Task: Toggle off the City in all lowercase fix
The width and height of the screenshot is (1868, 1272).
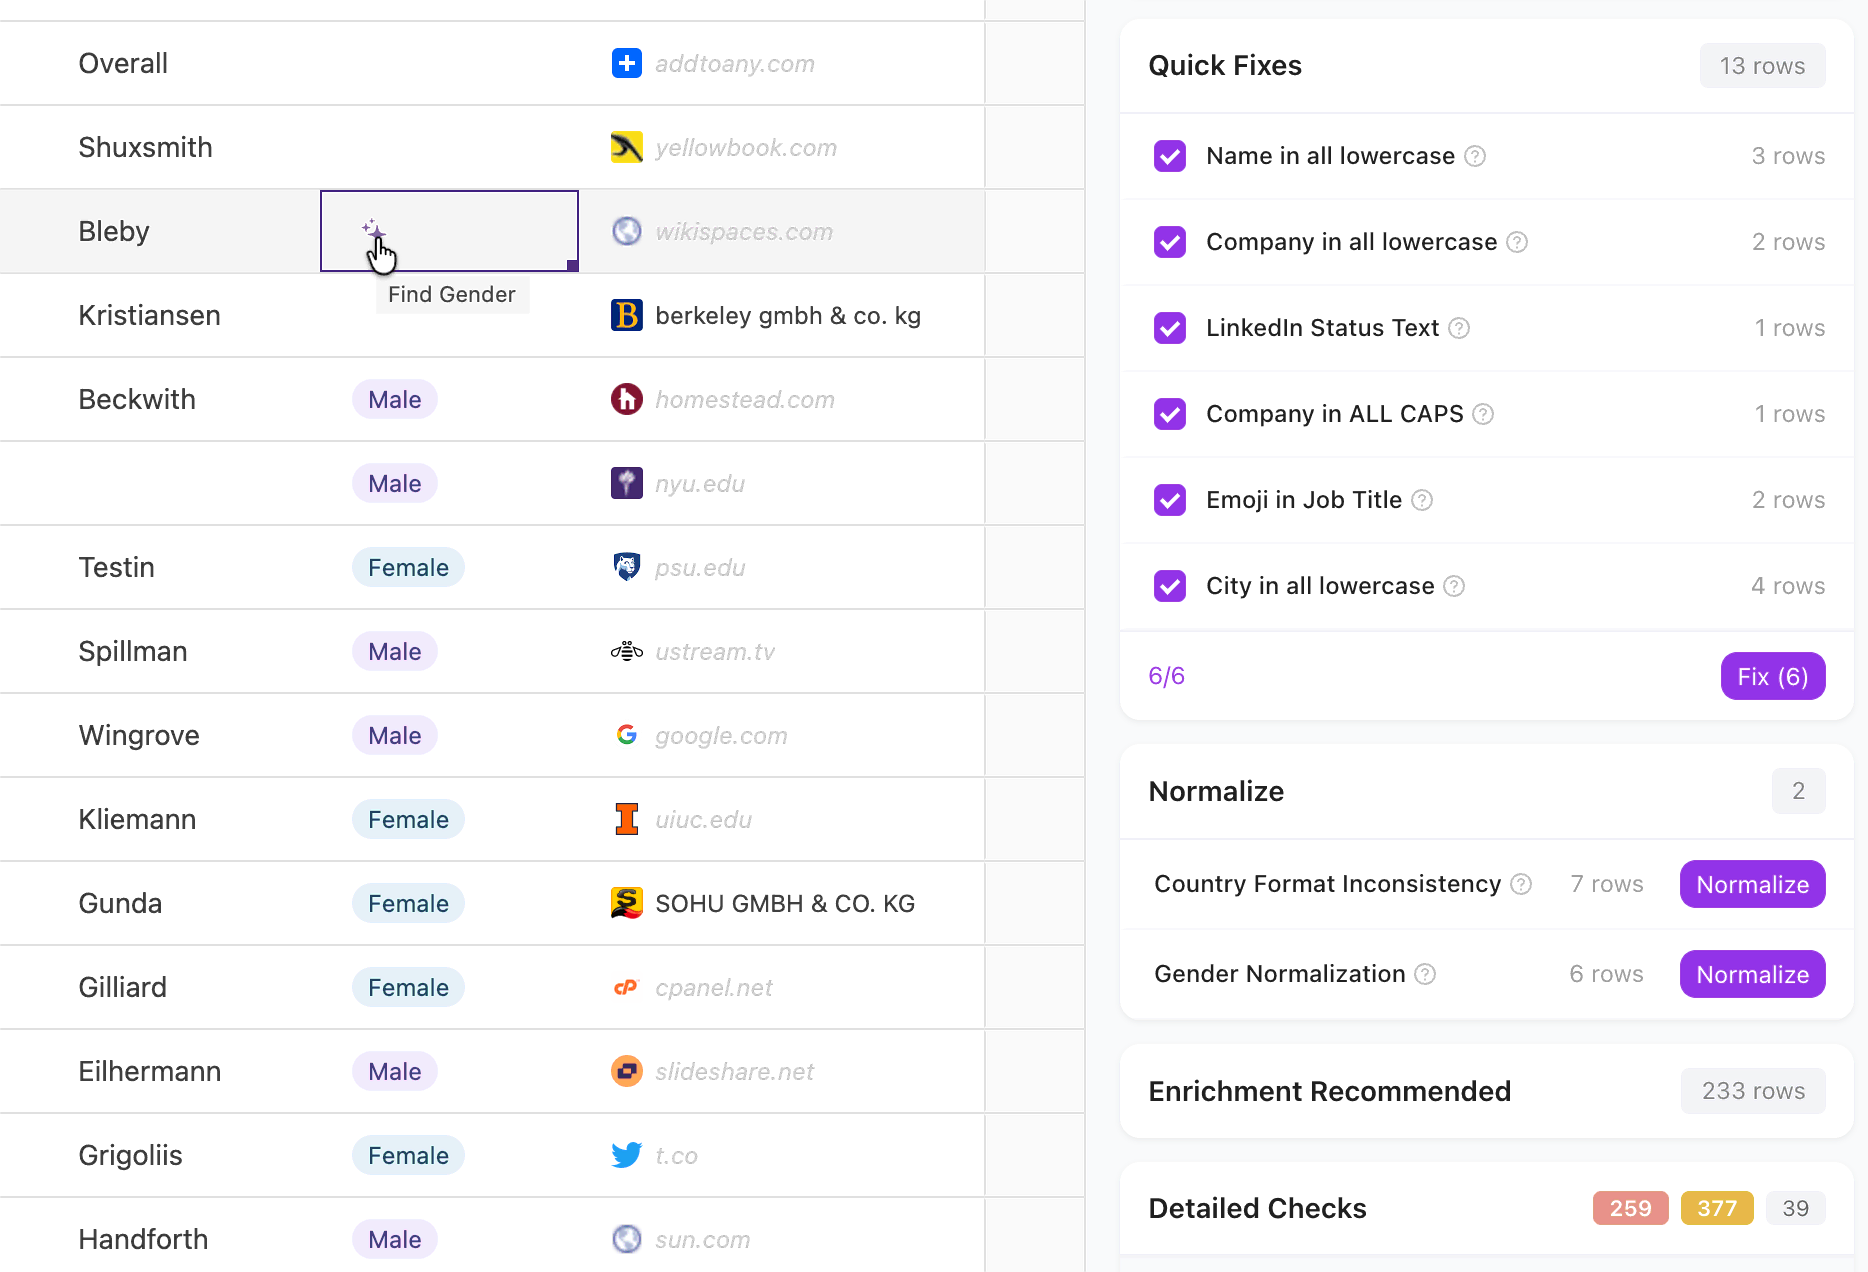Action: pyautogui.click(x=1169, y=586)
